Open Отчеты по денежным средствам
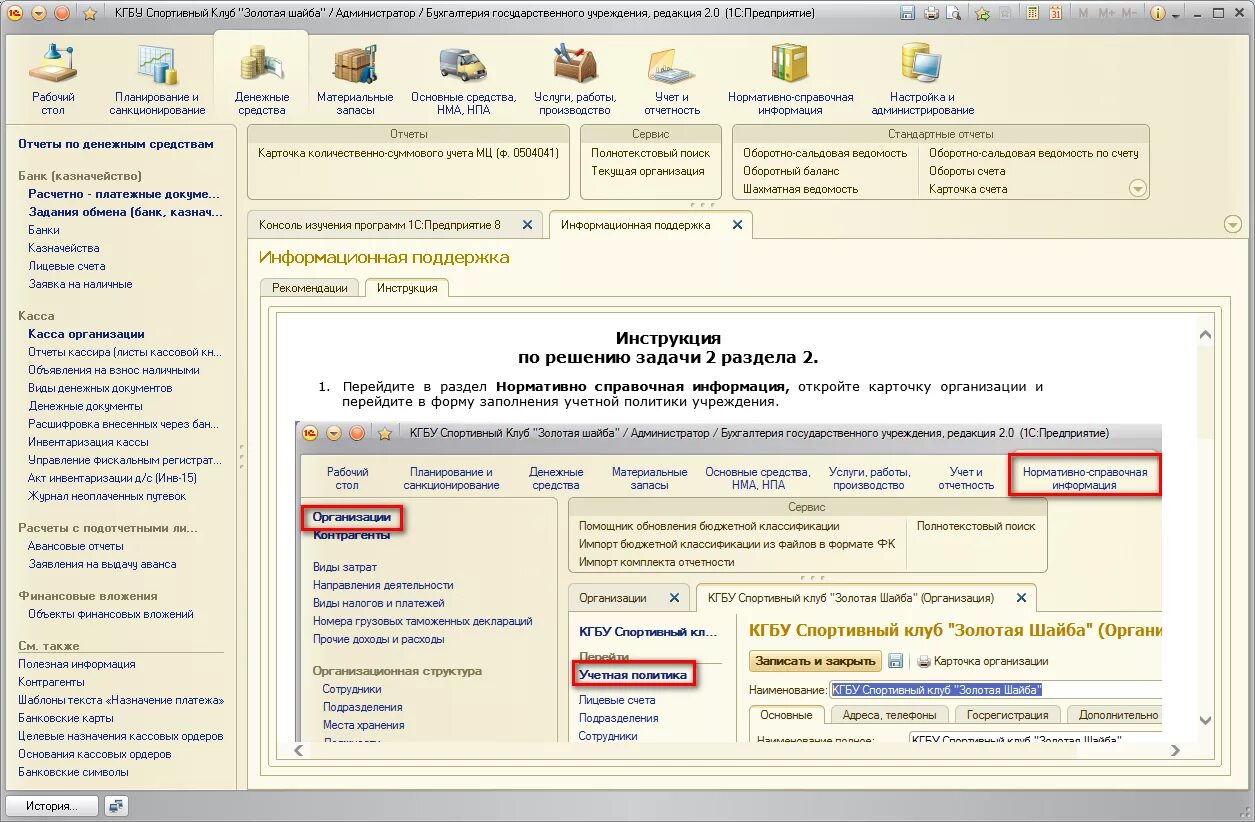 [x=116, y=144]
